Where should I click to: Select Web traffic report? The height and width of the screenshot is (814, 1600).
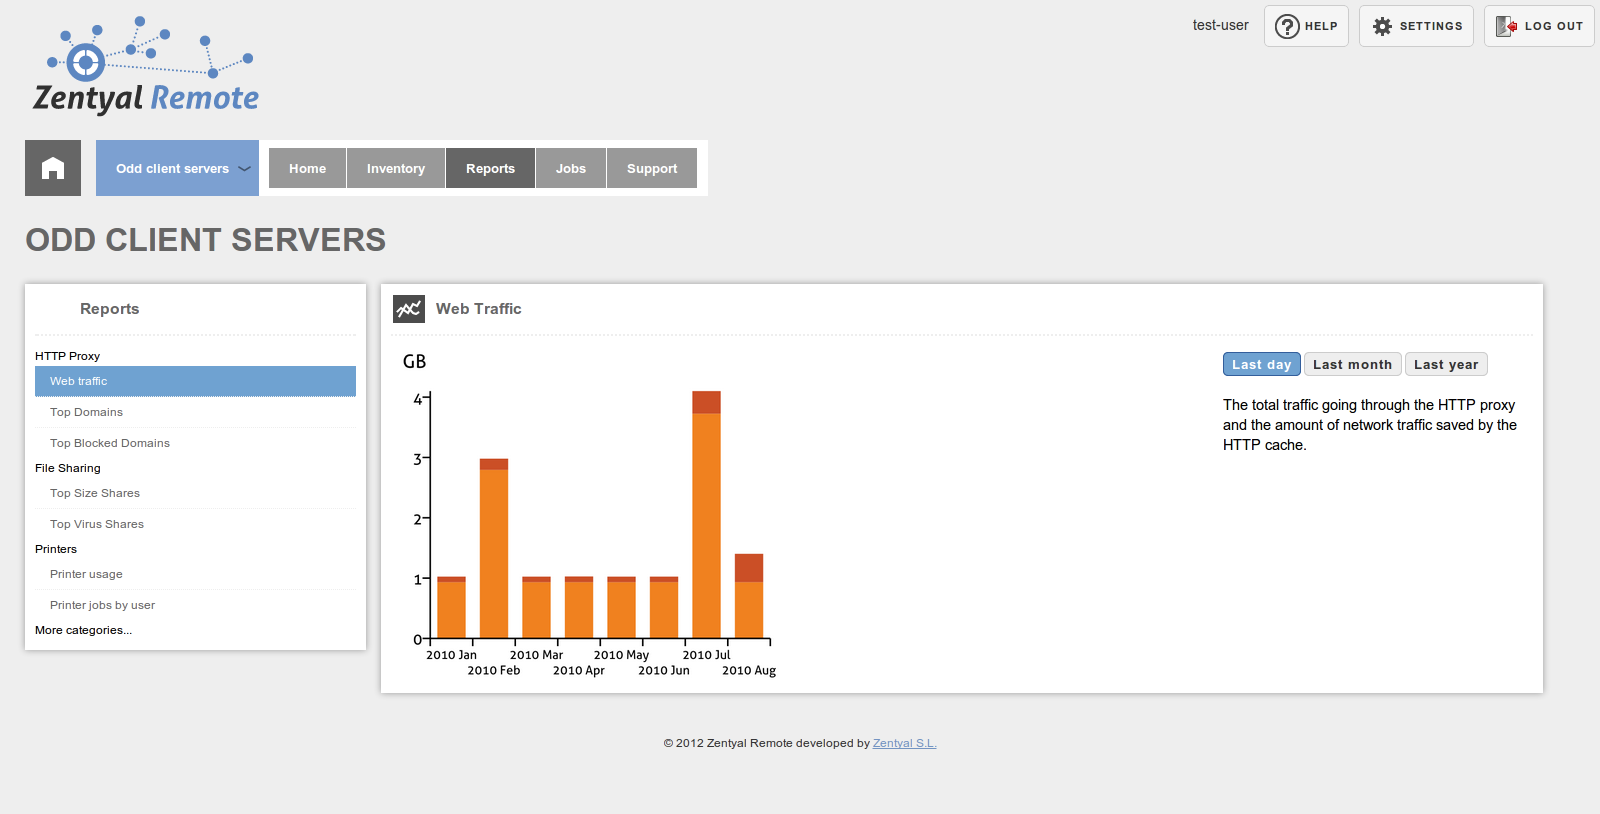pos(195,381)
